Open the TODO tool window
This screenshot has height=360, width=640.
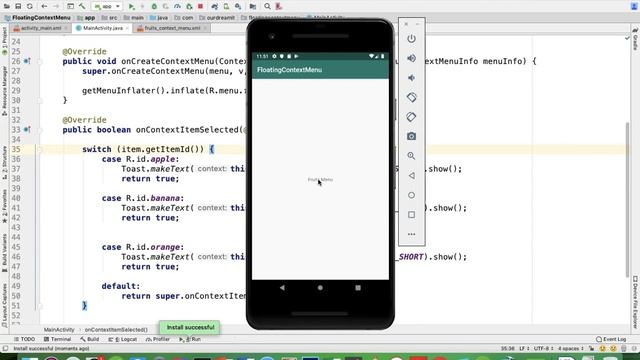pyautogui.click(x=24, y=339)
